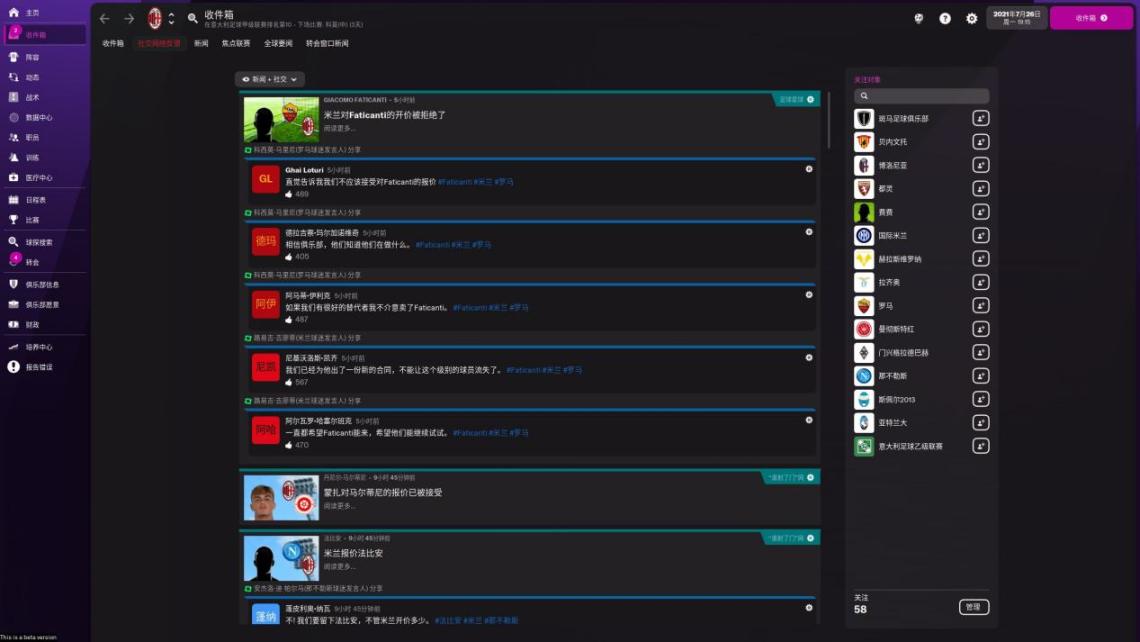Open the settings gear icon
The width and height of the screenshot is (1140, 642).
971,18
